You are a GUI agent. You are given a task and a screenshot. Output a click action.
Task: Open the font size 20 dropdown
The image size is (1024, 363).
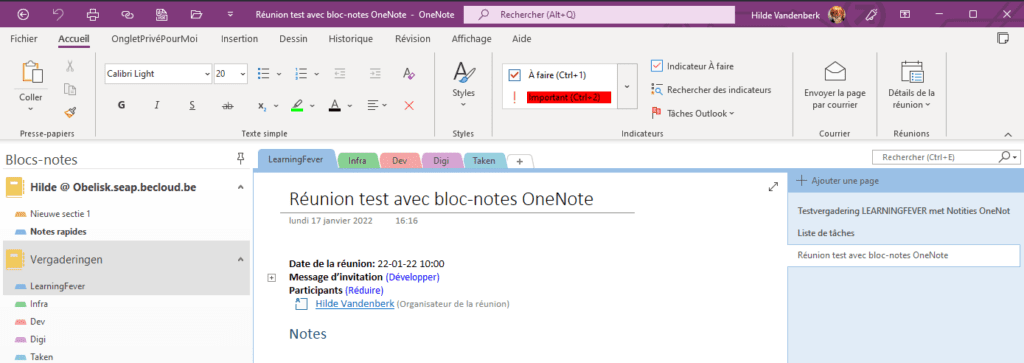click(243, 74)
